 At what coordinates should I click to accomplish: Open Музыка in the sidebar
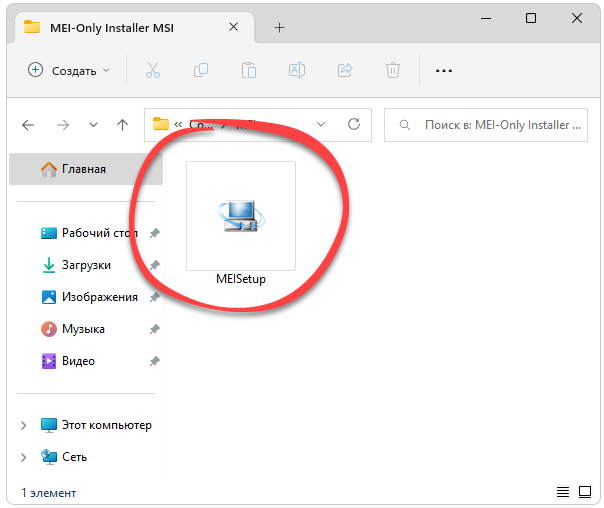(73, 329)
